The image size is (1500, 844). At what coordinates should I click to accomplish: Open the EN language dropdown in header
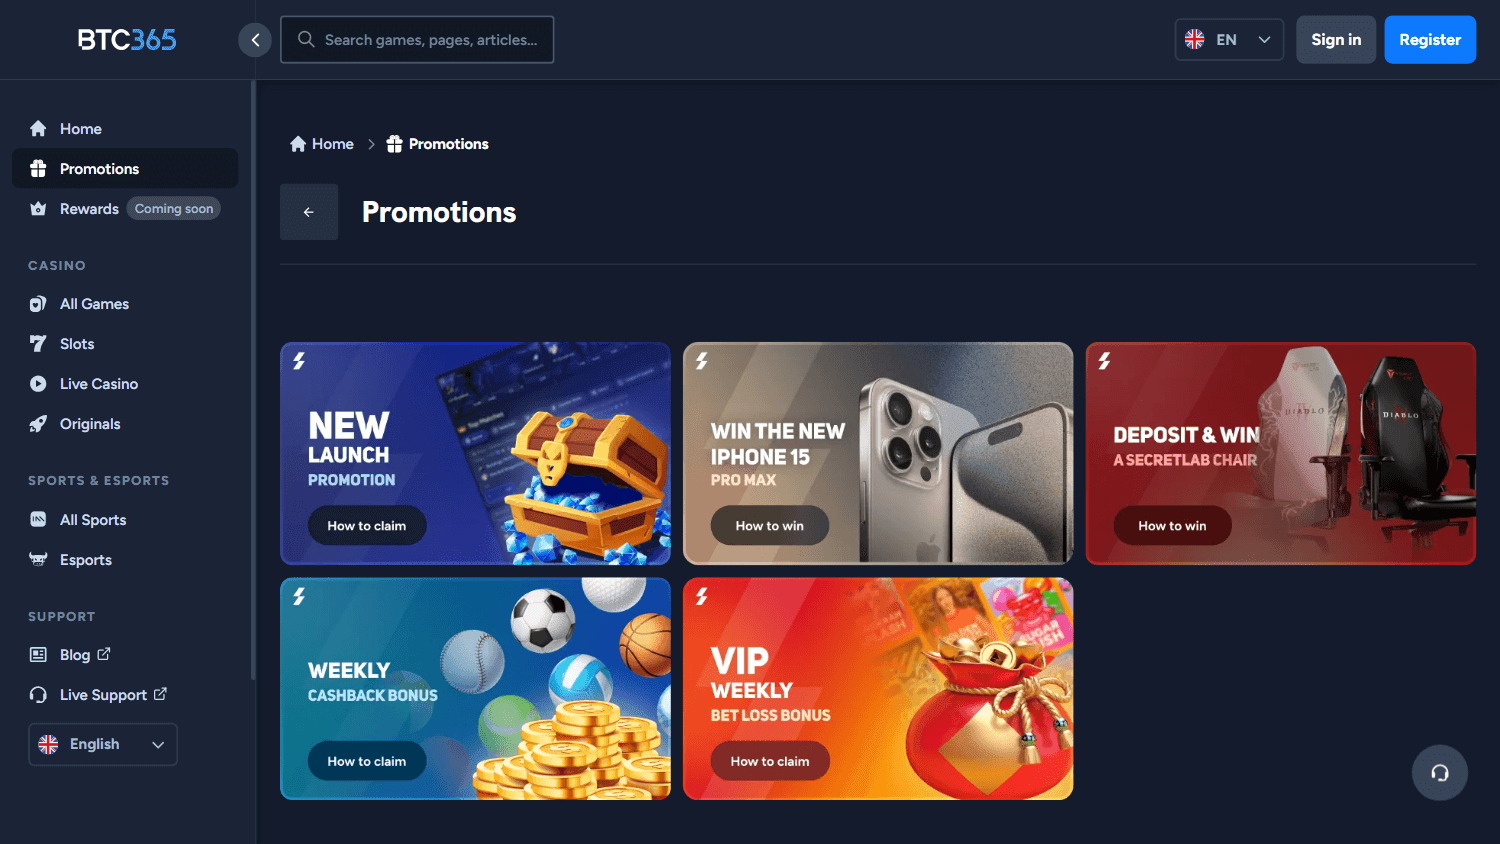[1229, 40]
